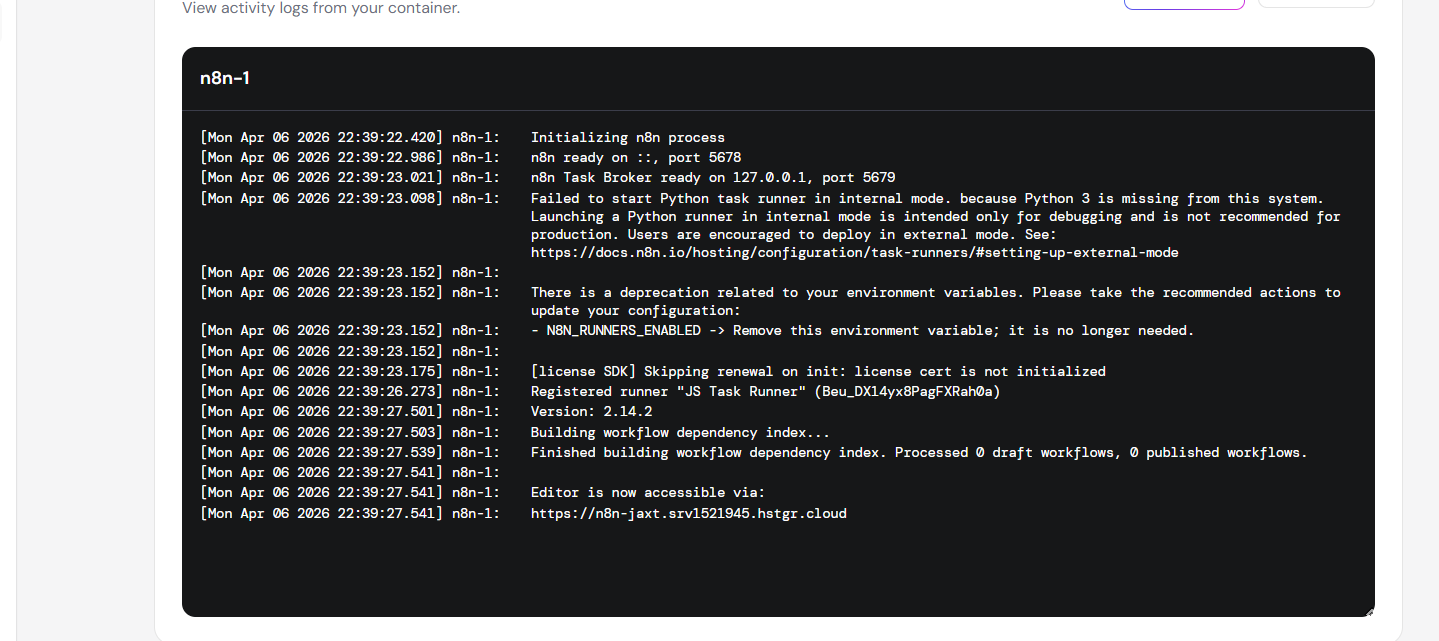Click the license SDK skipping renewal message
This screenshot has width=1439, height=641.
[x=817, y=371]
